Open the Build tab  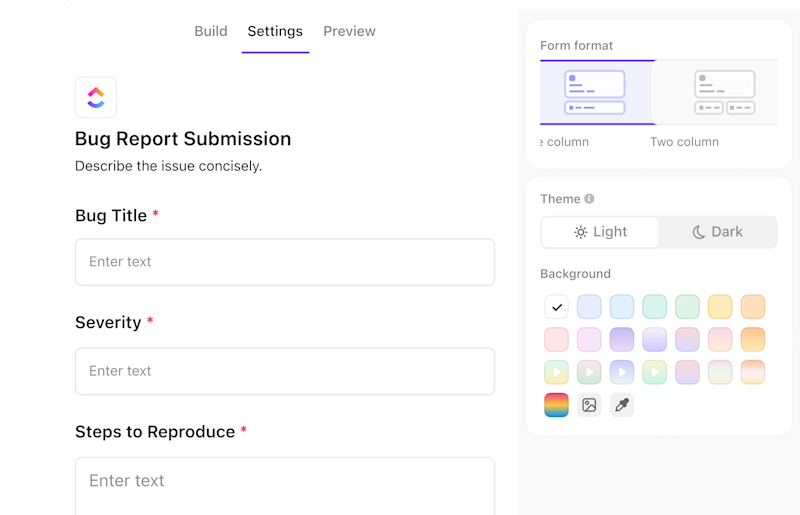coord(211,31)
